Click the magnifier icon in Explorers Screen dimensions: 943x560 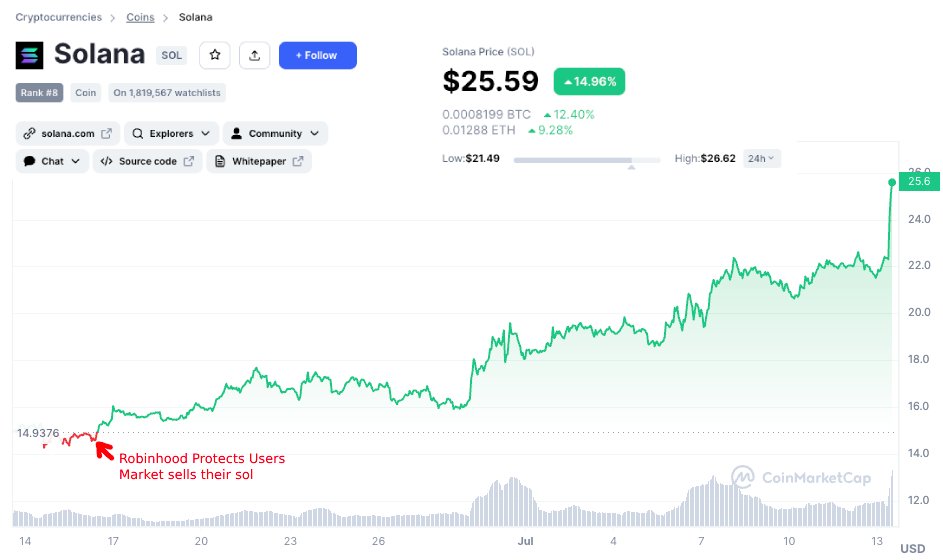point(138,134)
